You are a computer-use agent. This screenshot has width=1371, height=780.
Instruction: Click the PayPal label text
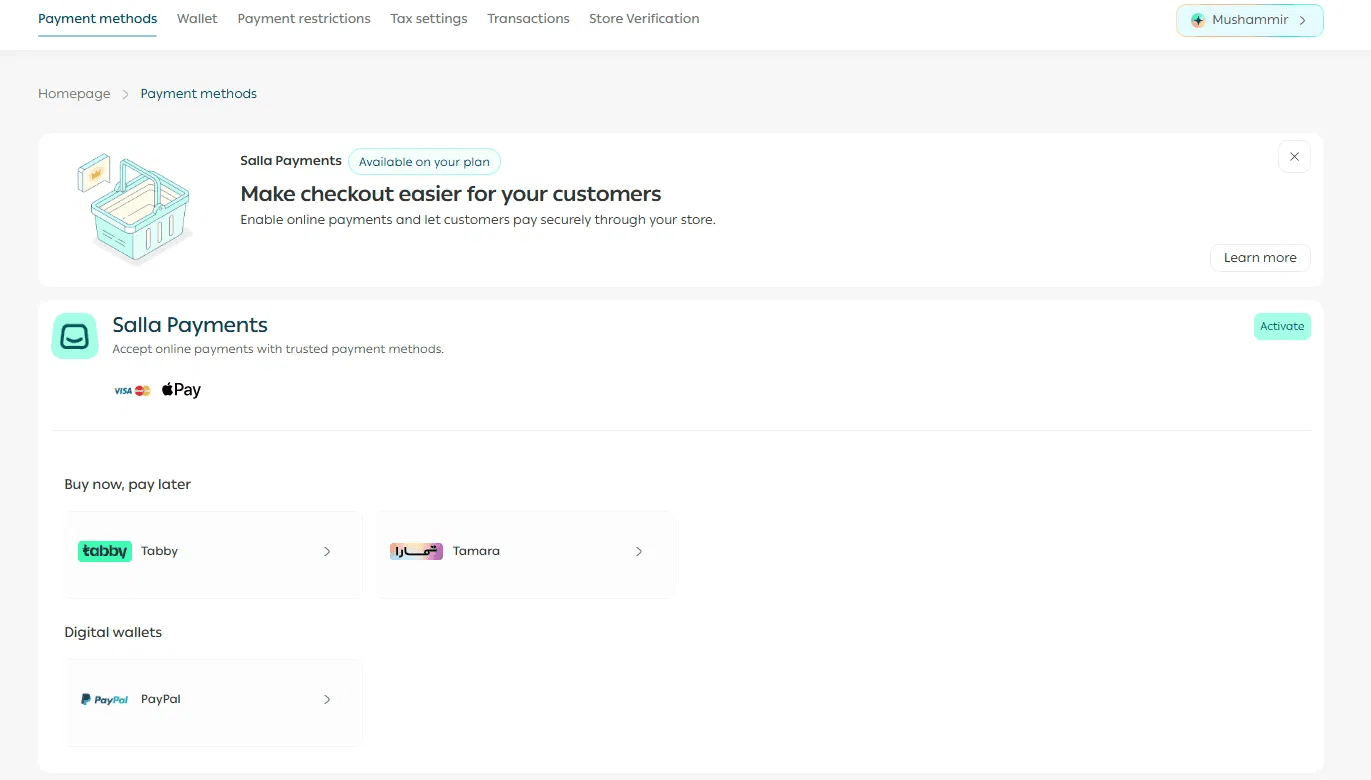[161, 699]
